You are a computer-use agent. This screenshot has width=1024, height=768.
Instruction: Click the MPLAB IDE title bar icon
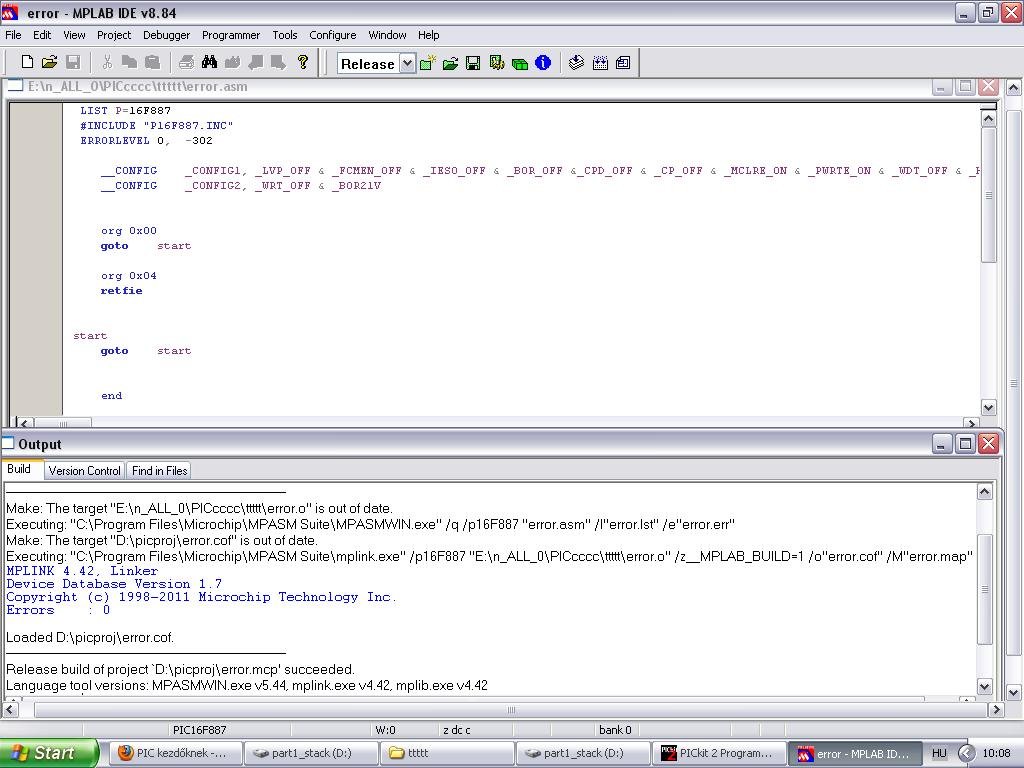tap(10, 12)
